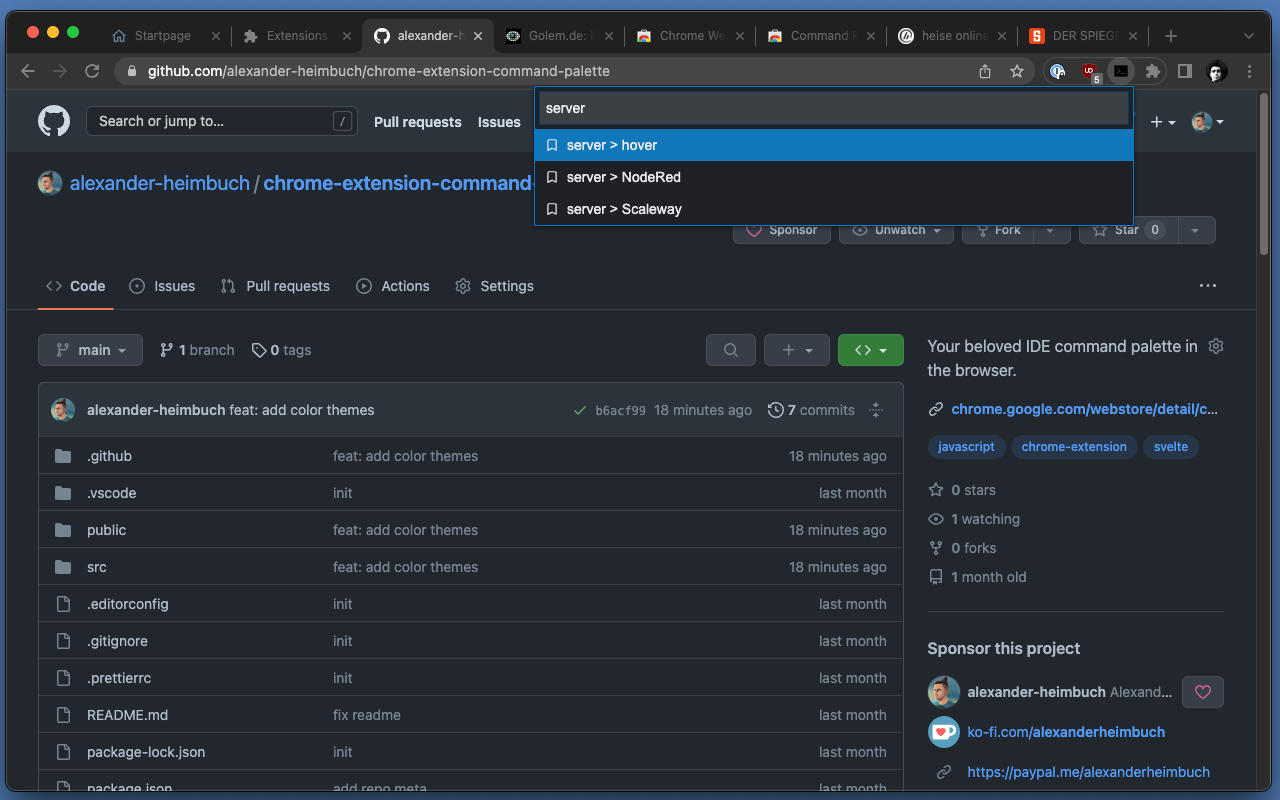Click the svelte topic tag
This screenshot has height=800, width=1280.
tap(1171, 447)
